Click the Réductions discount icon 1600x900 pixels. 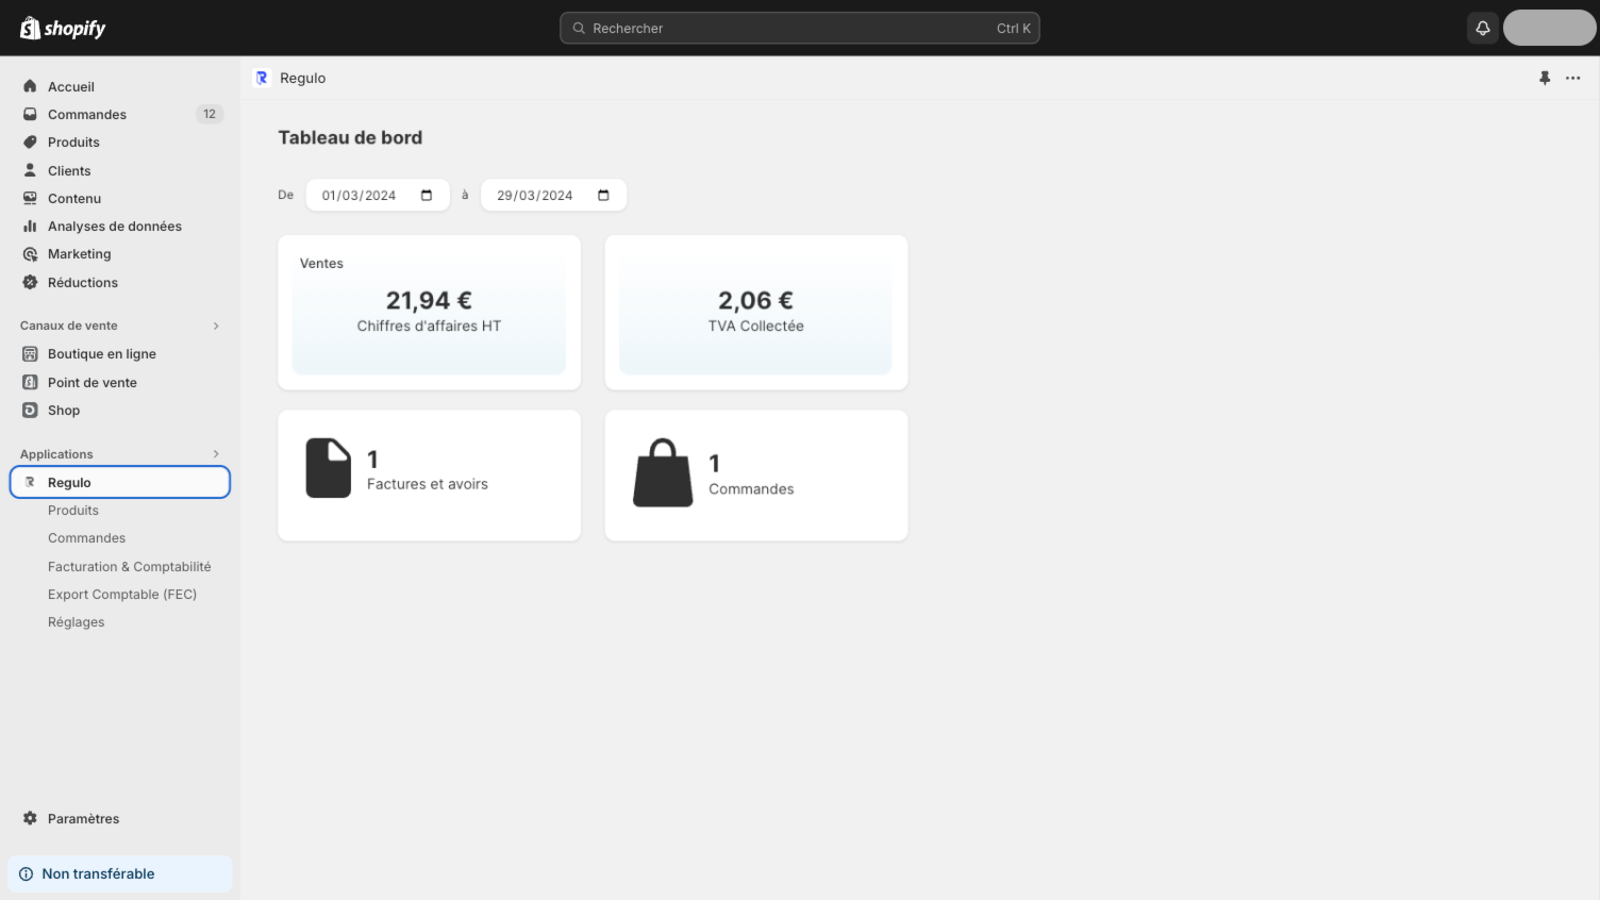click(30, 282)
